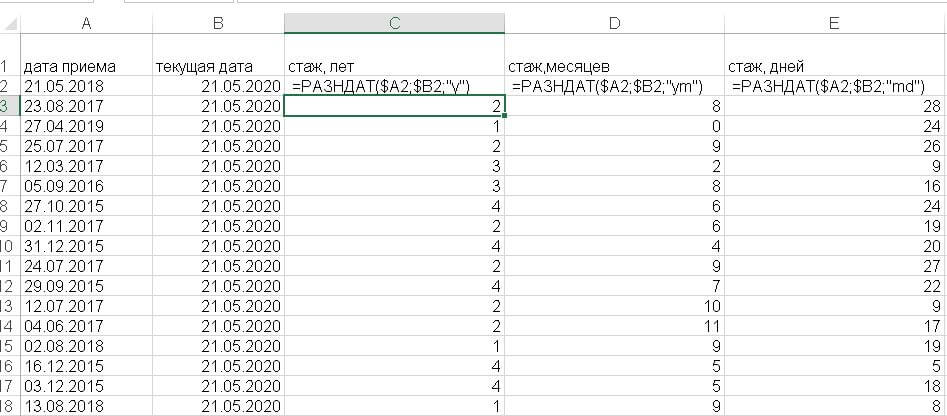Click months value 0 in row 4

[614, 126]
